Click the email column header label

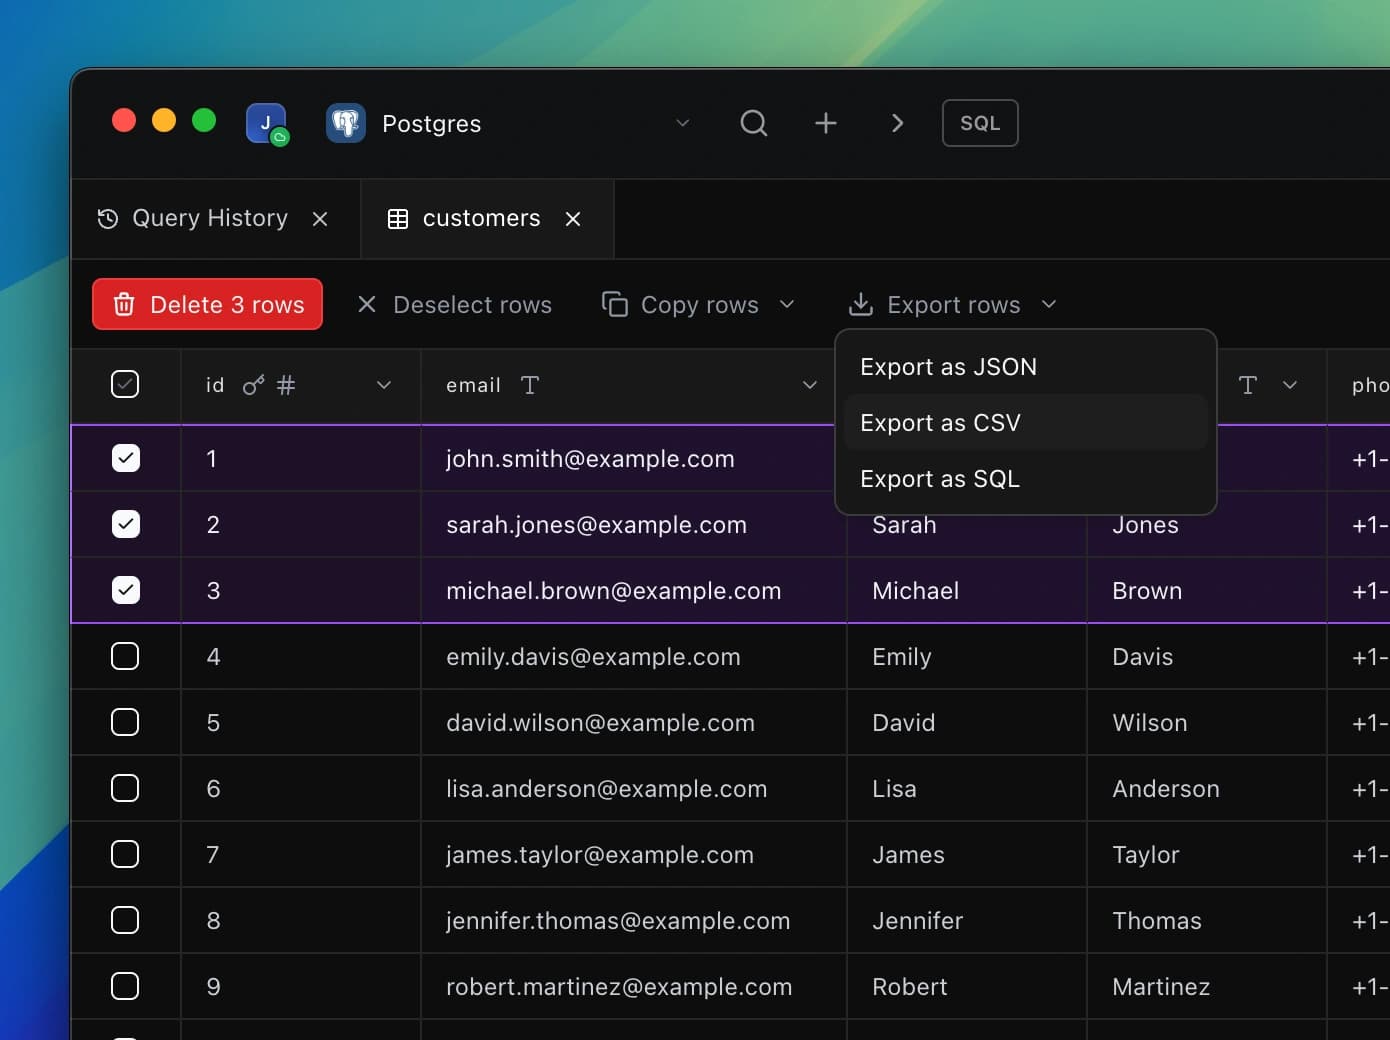473,385
